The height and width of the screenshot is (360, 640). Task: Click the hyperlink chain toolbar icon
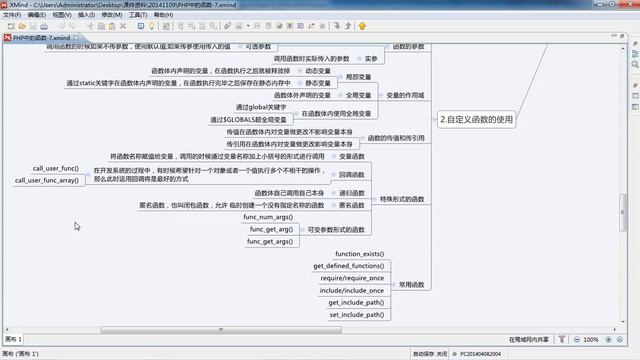[x=227, y=26]
